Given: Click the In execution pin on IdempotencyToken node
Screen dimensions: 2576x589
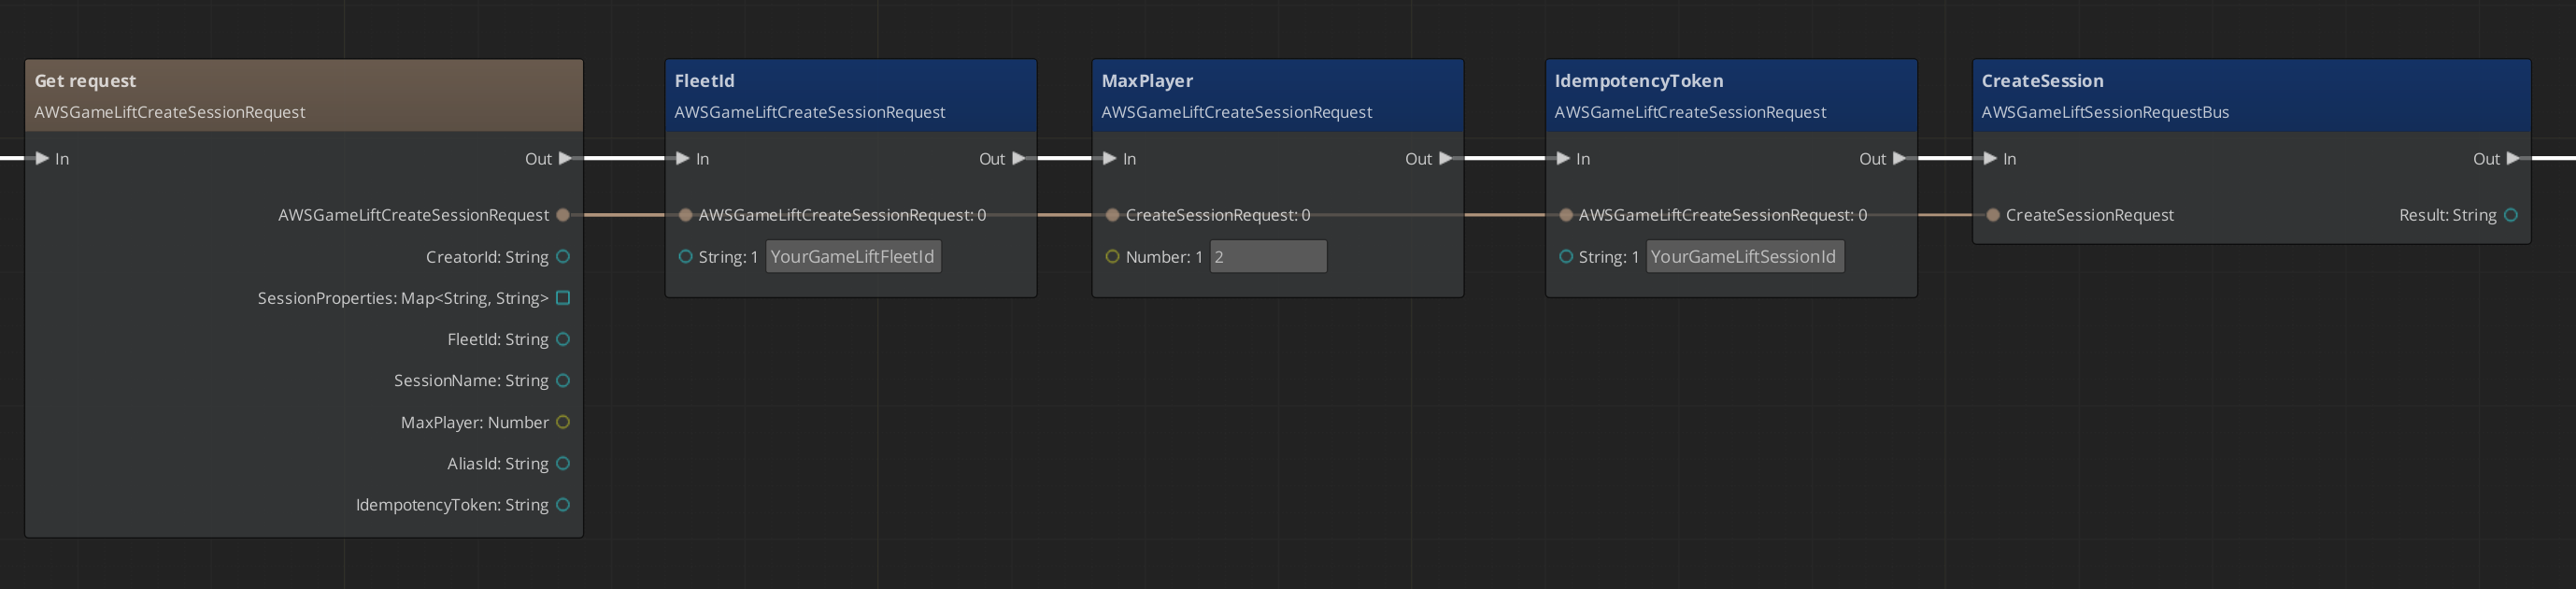Looking at the screenshot, I should click(x=1564, y=158).
